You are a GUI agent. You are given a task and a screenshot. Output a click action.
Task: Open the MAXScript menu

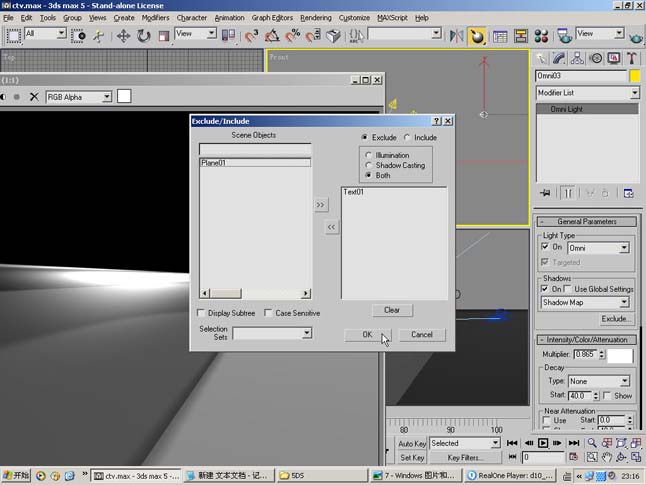[x=392, y=18]
